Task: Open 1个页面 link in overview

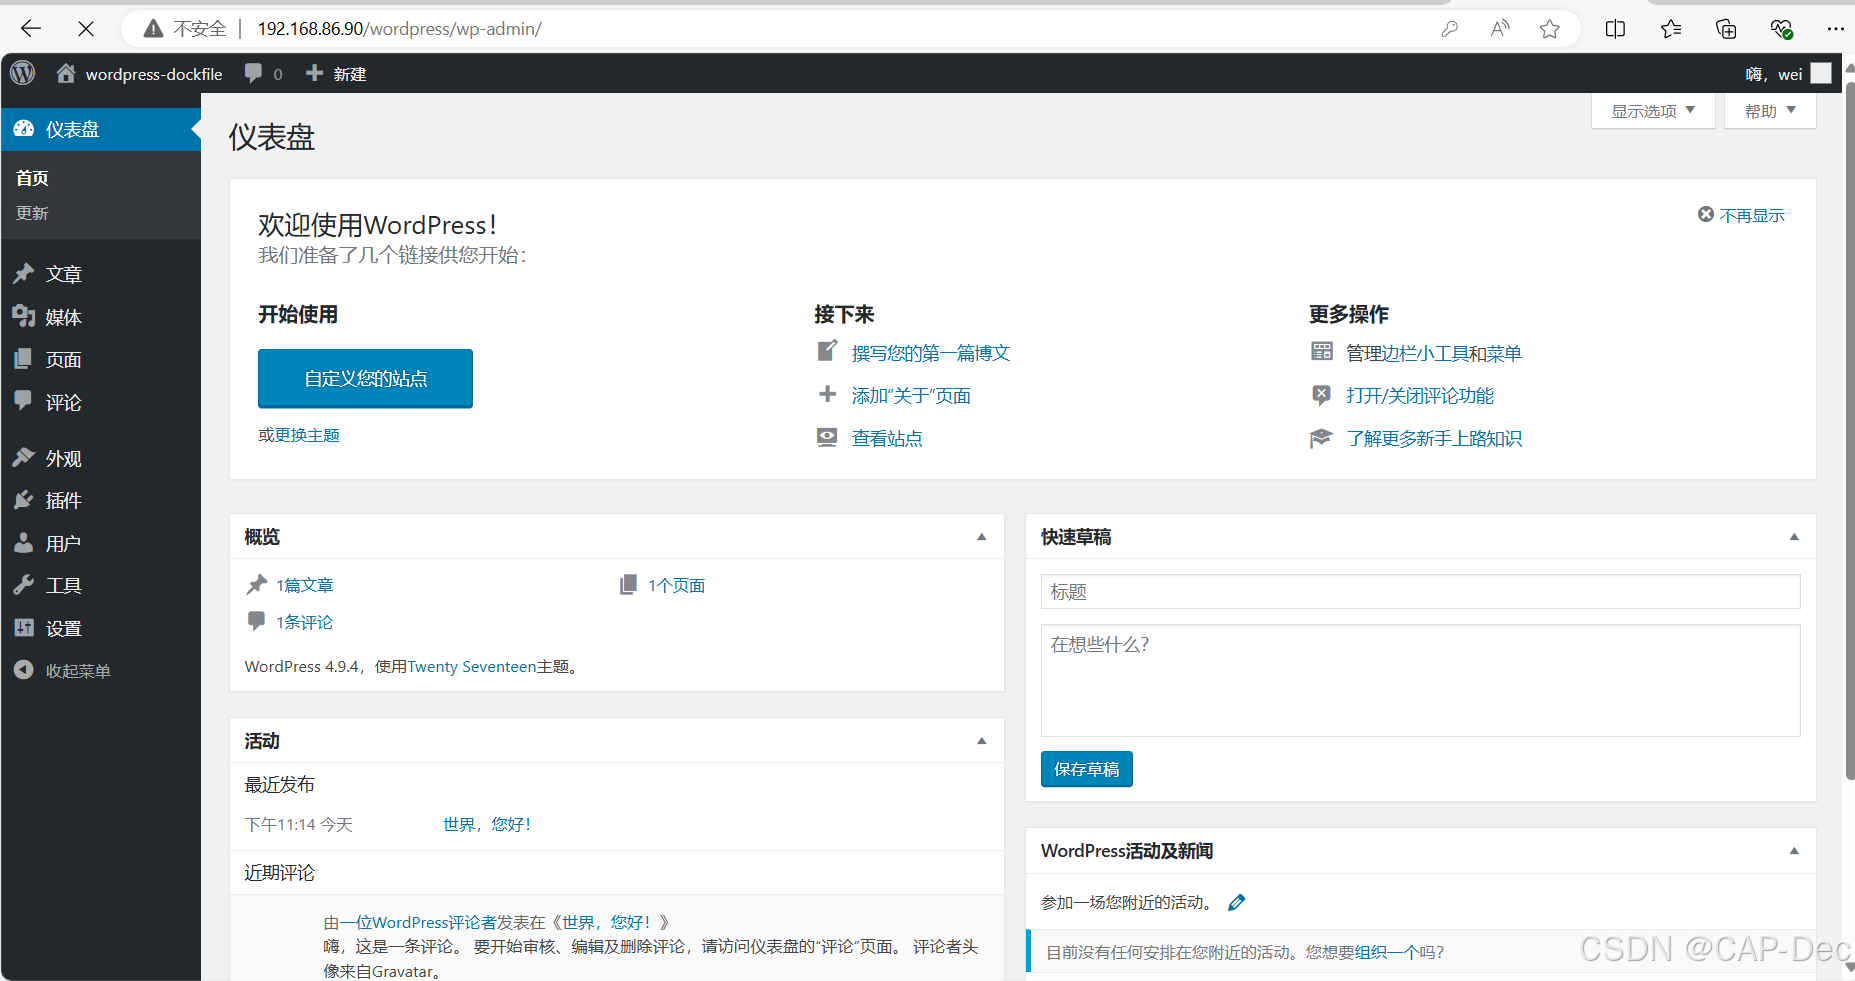Action: 676,585
